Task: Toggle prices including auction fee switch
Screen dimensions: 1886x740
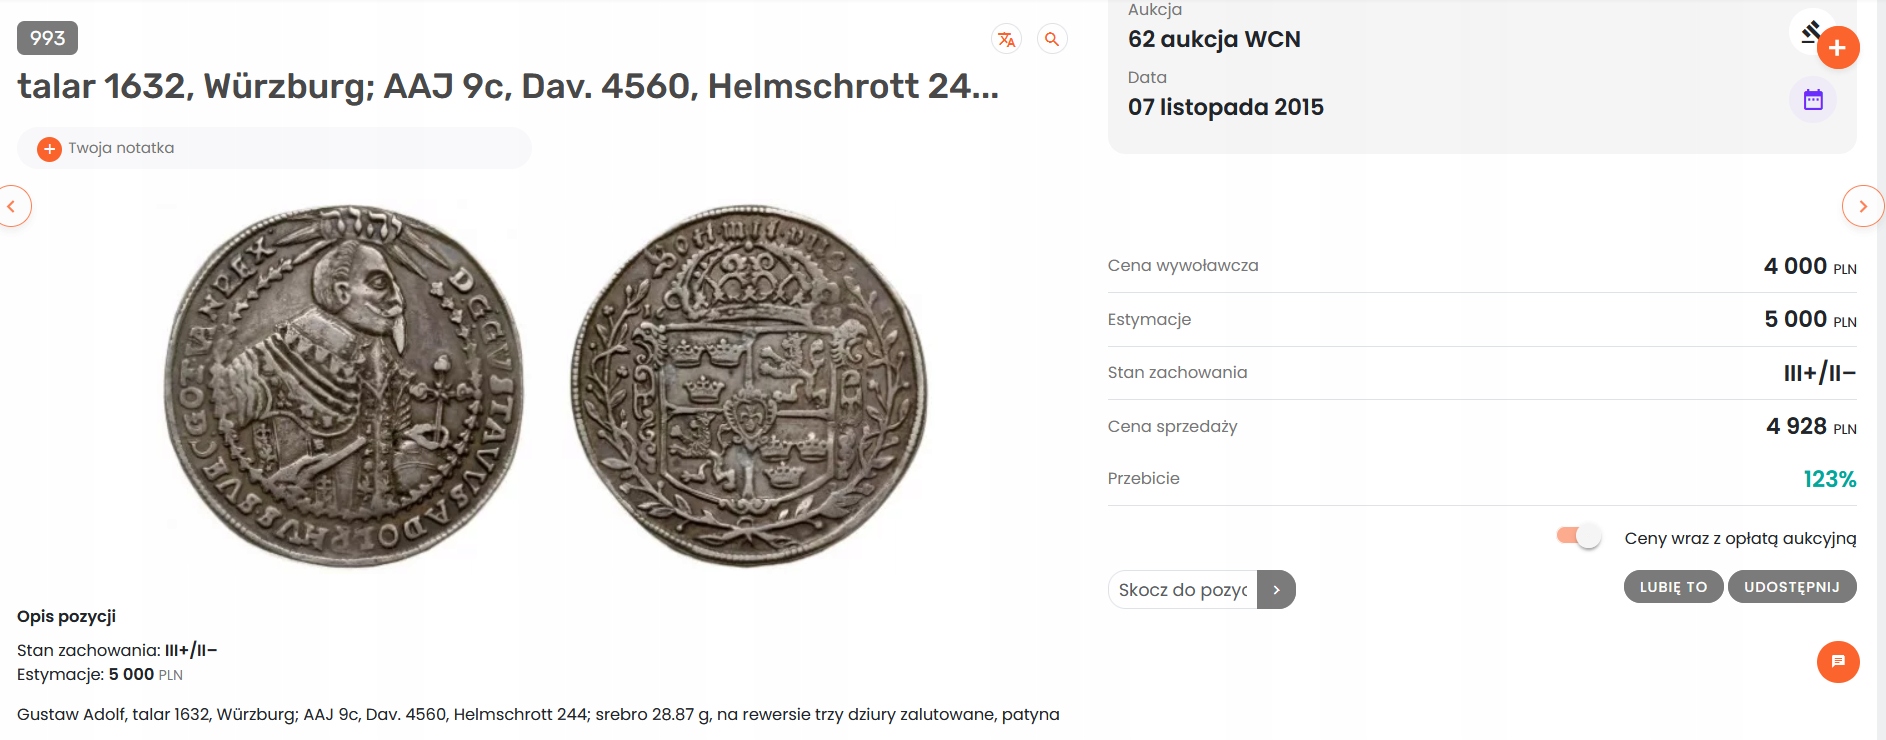Action: 1579,537
